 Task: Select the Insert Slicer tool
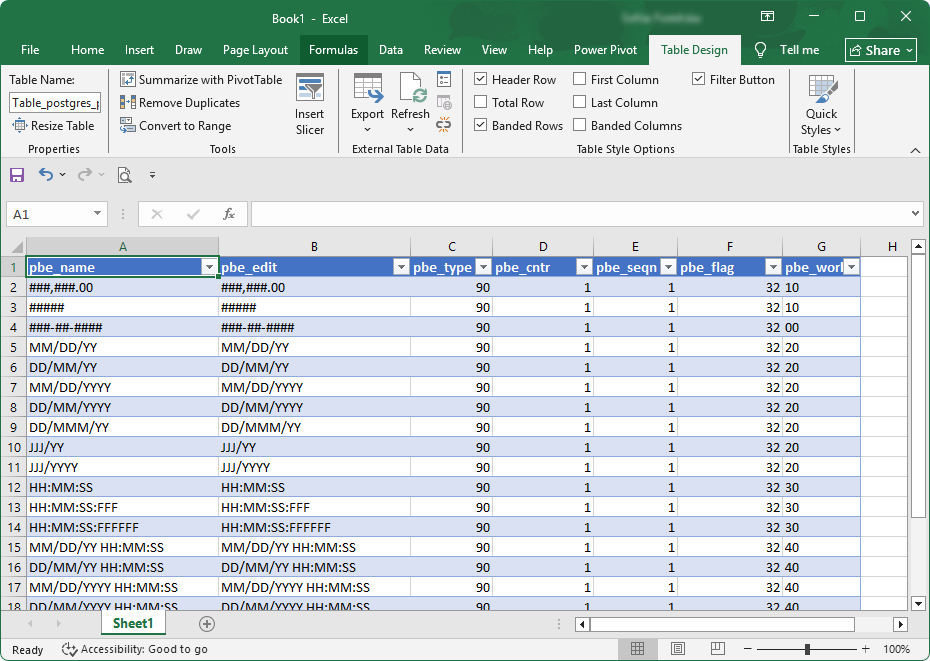(x=310, y=103)
